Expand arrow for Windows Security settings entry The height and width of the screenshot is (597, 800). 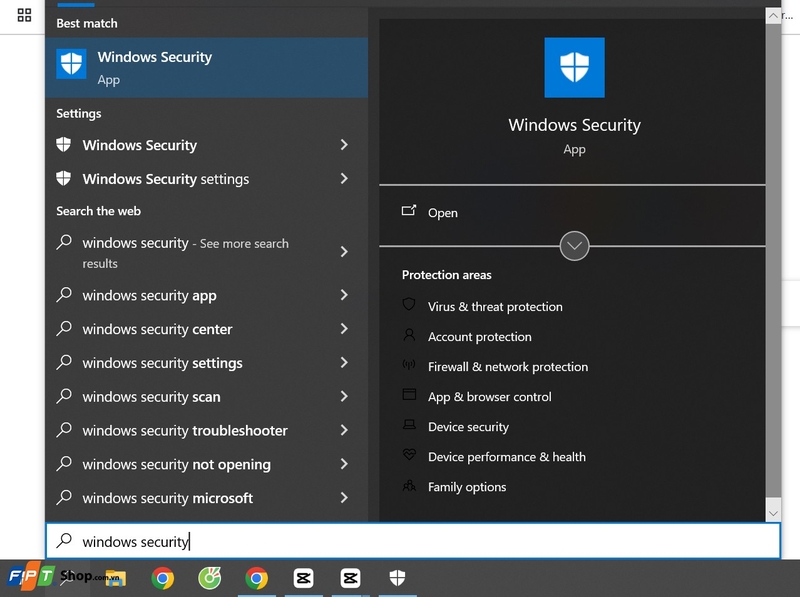coord(344,179)
